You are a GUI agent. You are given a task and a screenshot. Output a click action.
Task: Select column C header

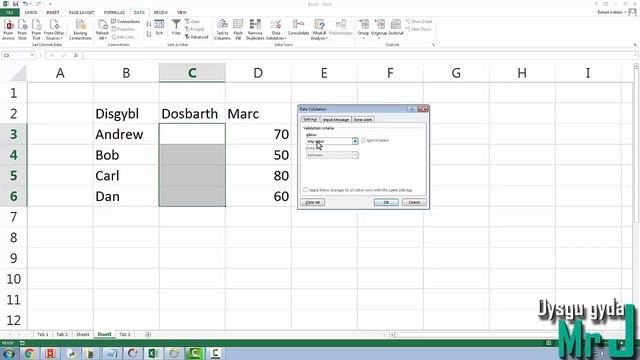[192, 73]
